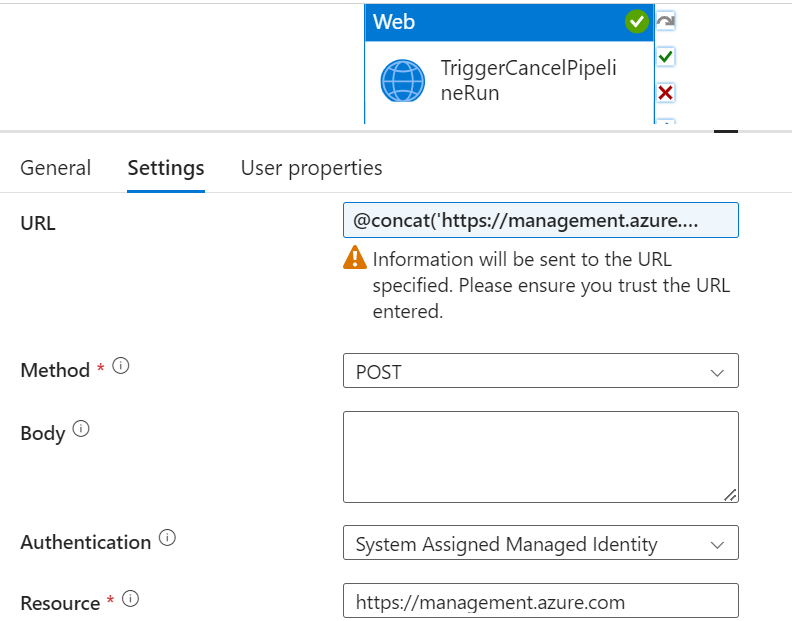This screenshot has width=792, height=621.
Task: Switch to the General tab
Action: 56,168
